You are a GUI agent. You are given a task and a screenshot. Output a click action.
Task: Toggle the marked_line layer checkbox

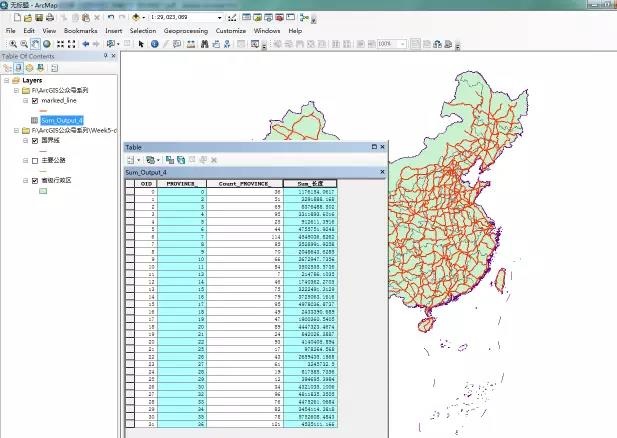click(x=35, y=101)
